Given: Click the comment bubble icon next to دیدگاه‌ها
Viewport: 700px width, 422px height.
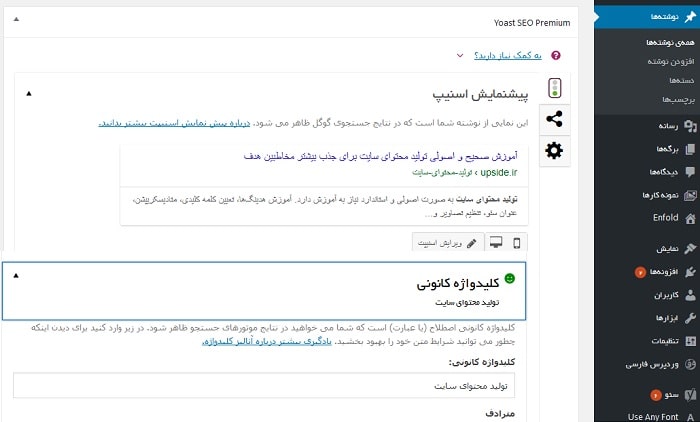Looking at the screenshot, I should [x=690, y=172].
